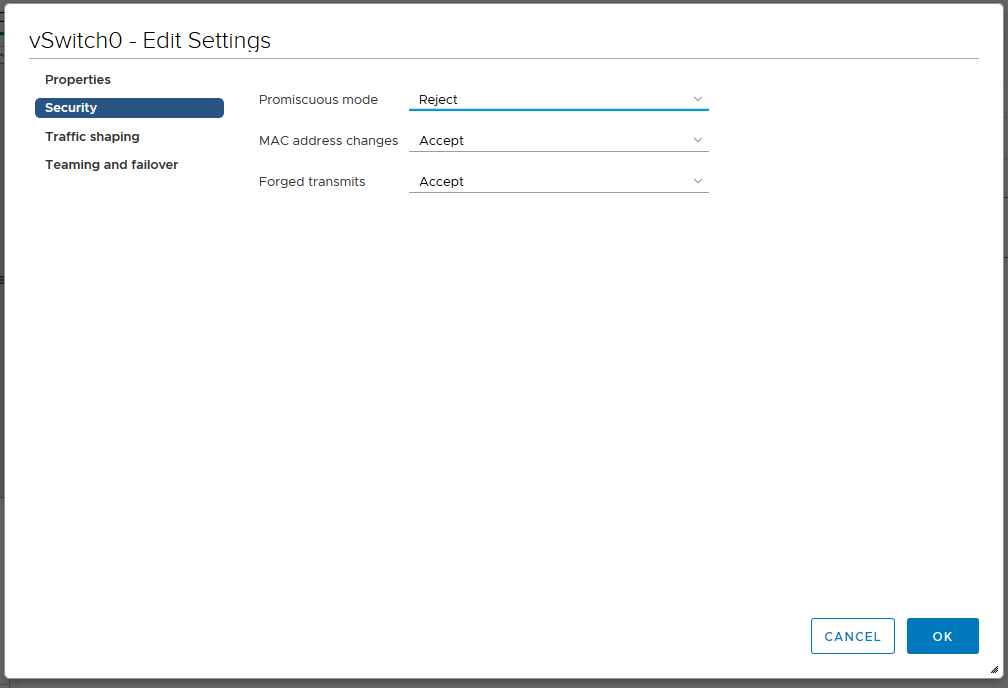Click the MAC address changes label
The image size is (1008, 688).
328,141
